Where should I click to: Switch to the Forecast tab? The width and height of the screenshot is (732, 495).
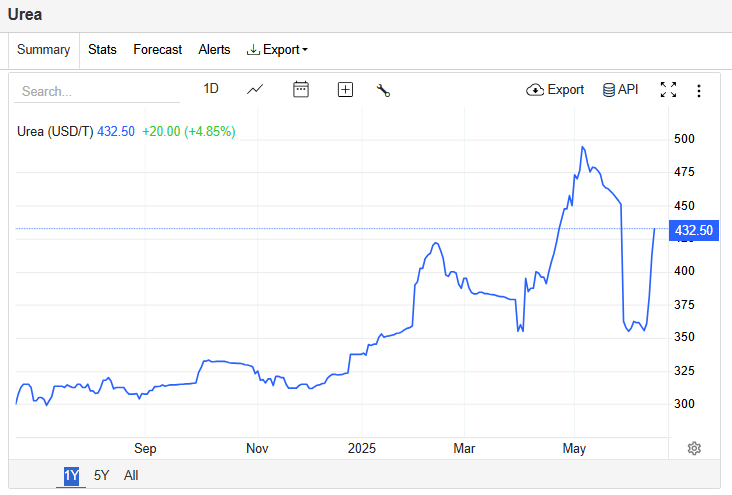pyautogui.click(x=158, y=50)
